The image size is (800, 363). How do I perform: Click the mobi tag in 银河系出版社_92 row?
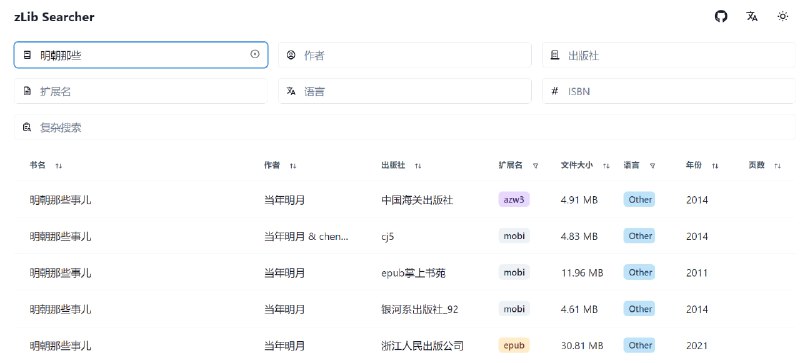point(514,308)
